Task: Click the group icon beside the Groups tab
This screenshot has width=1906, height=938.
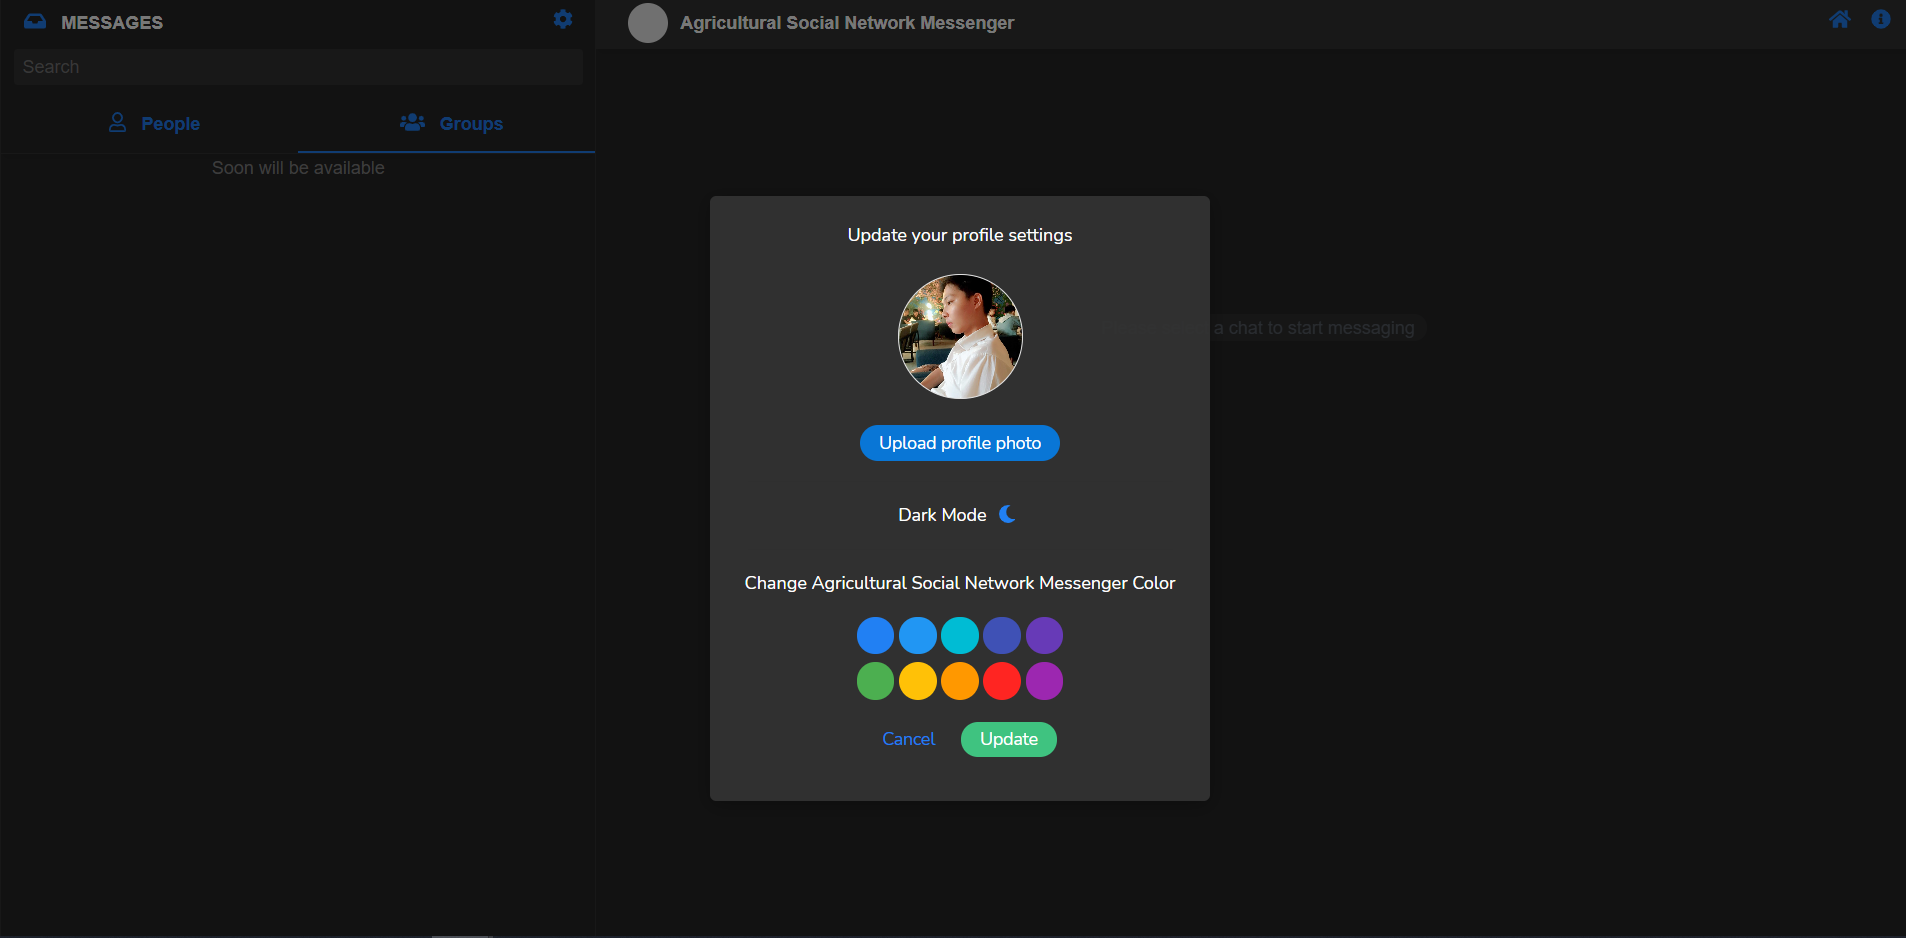Action: [412, 122]
